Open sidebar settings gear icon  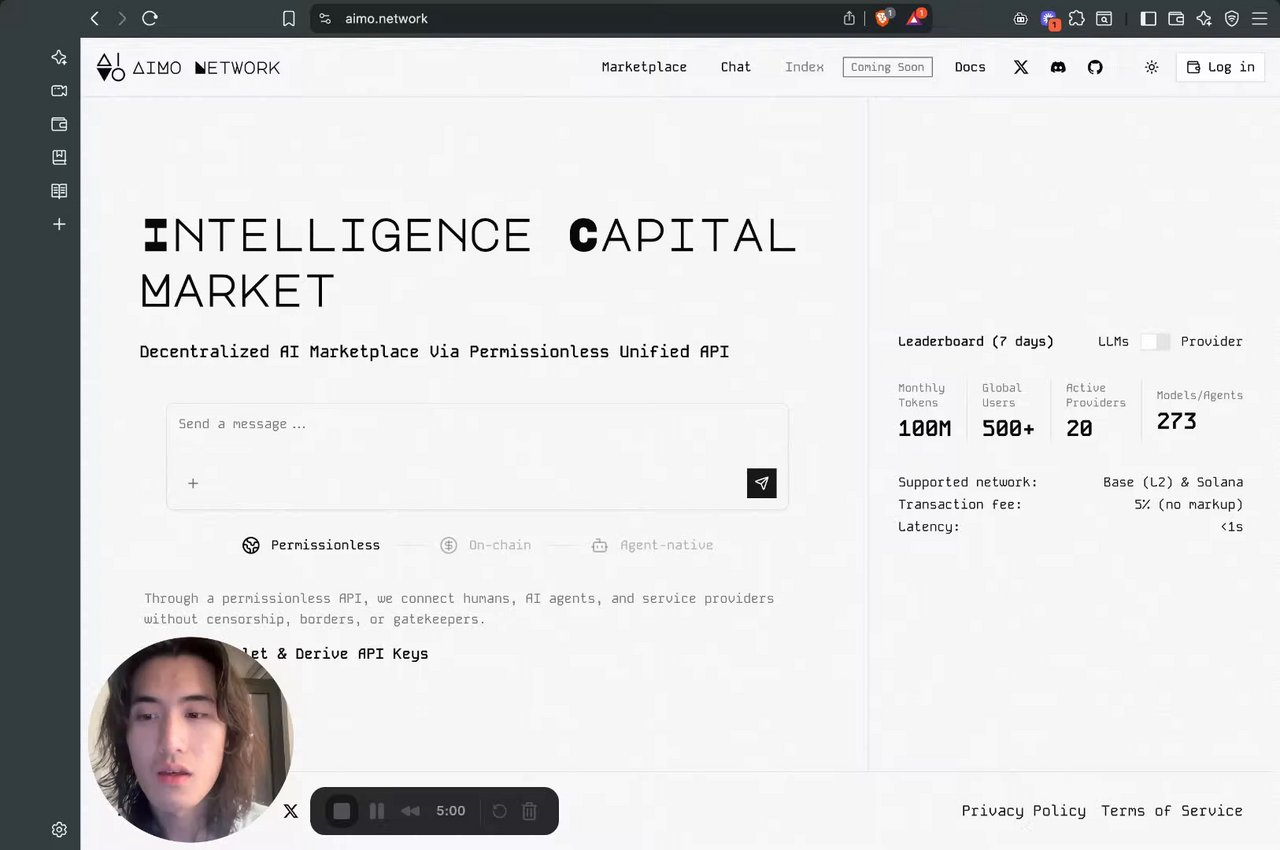tap(59, 830)
